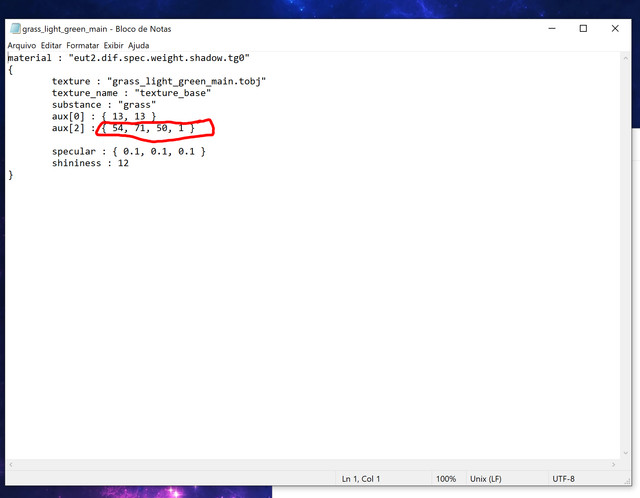640x498 pixels.
Task: Open the Formatar menu
Action: coord(82,45)
